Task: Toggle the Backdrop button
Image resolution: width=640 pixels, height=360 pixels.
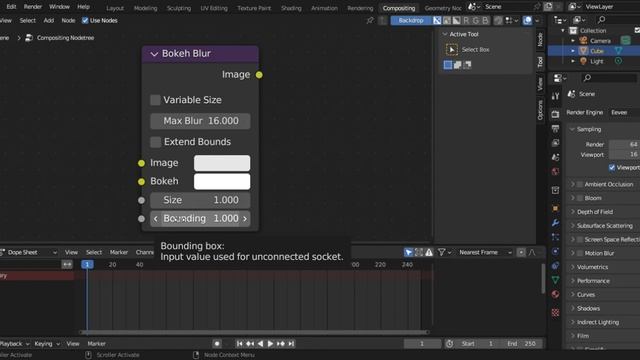Action: (x=411, y=20)
